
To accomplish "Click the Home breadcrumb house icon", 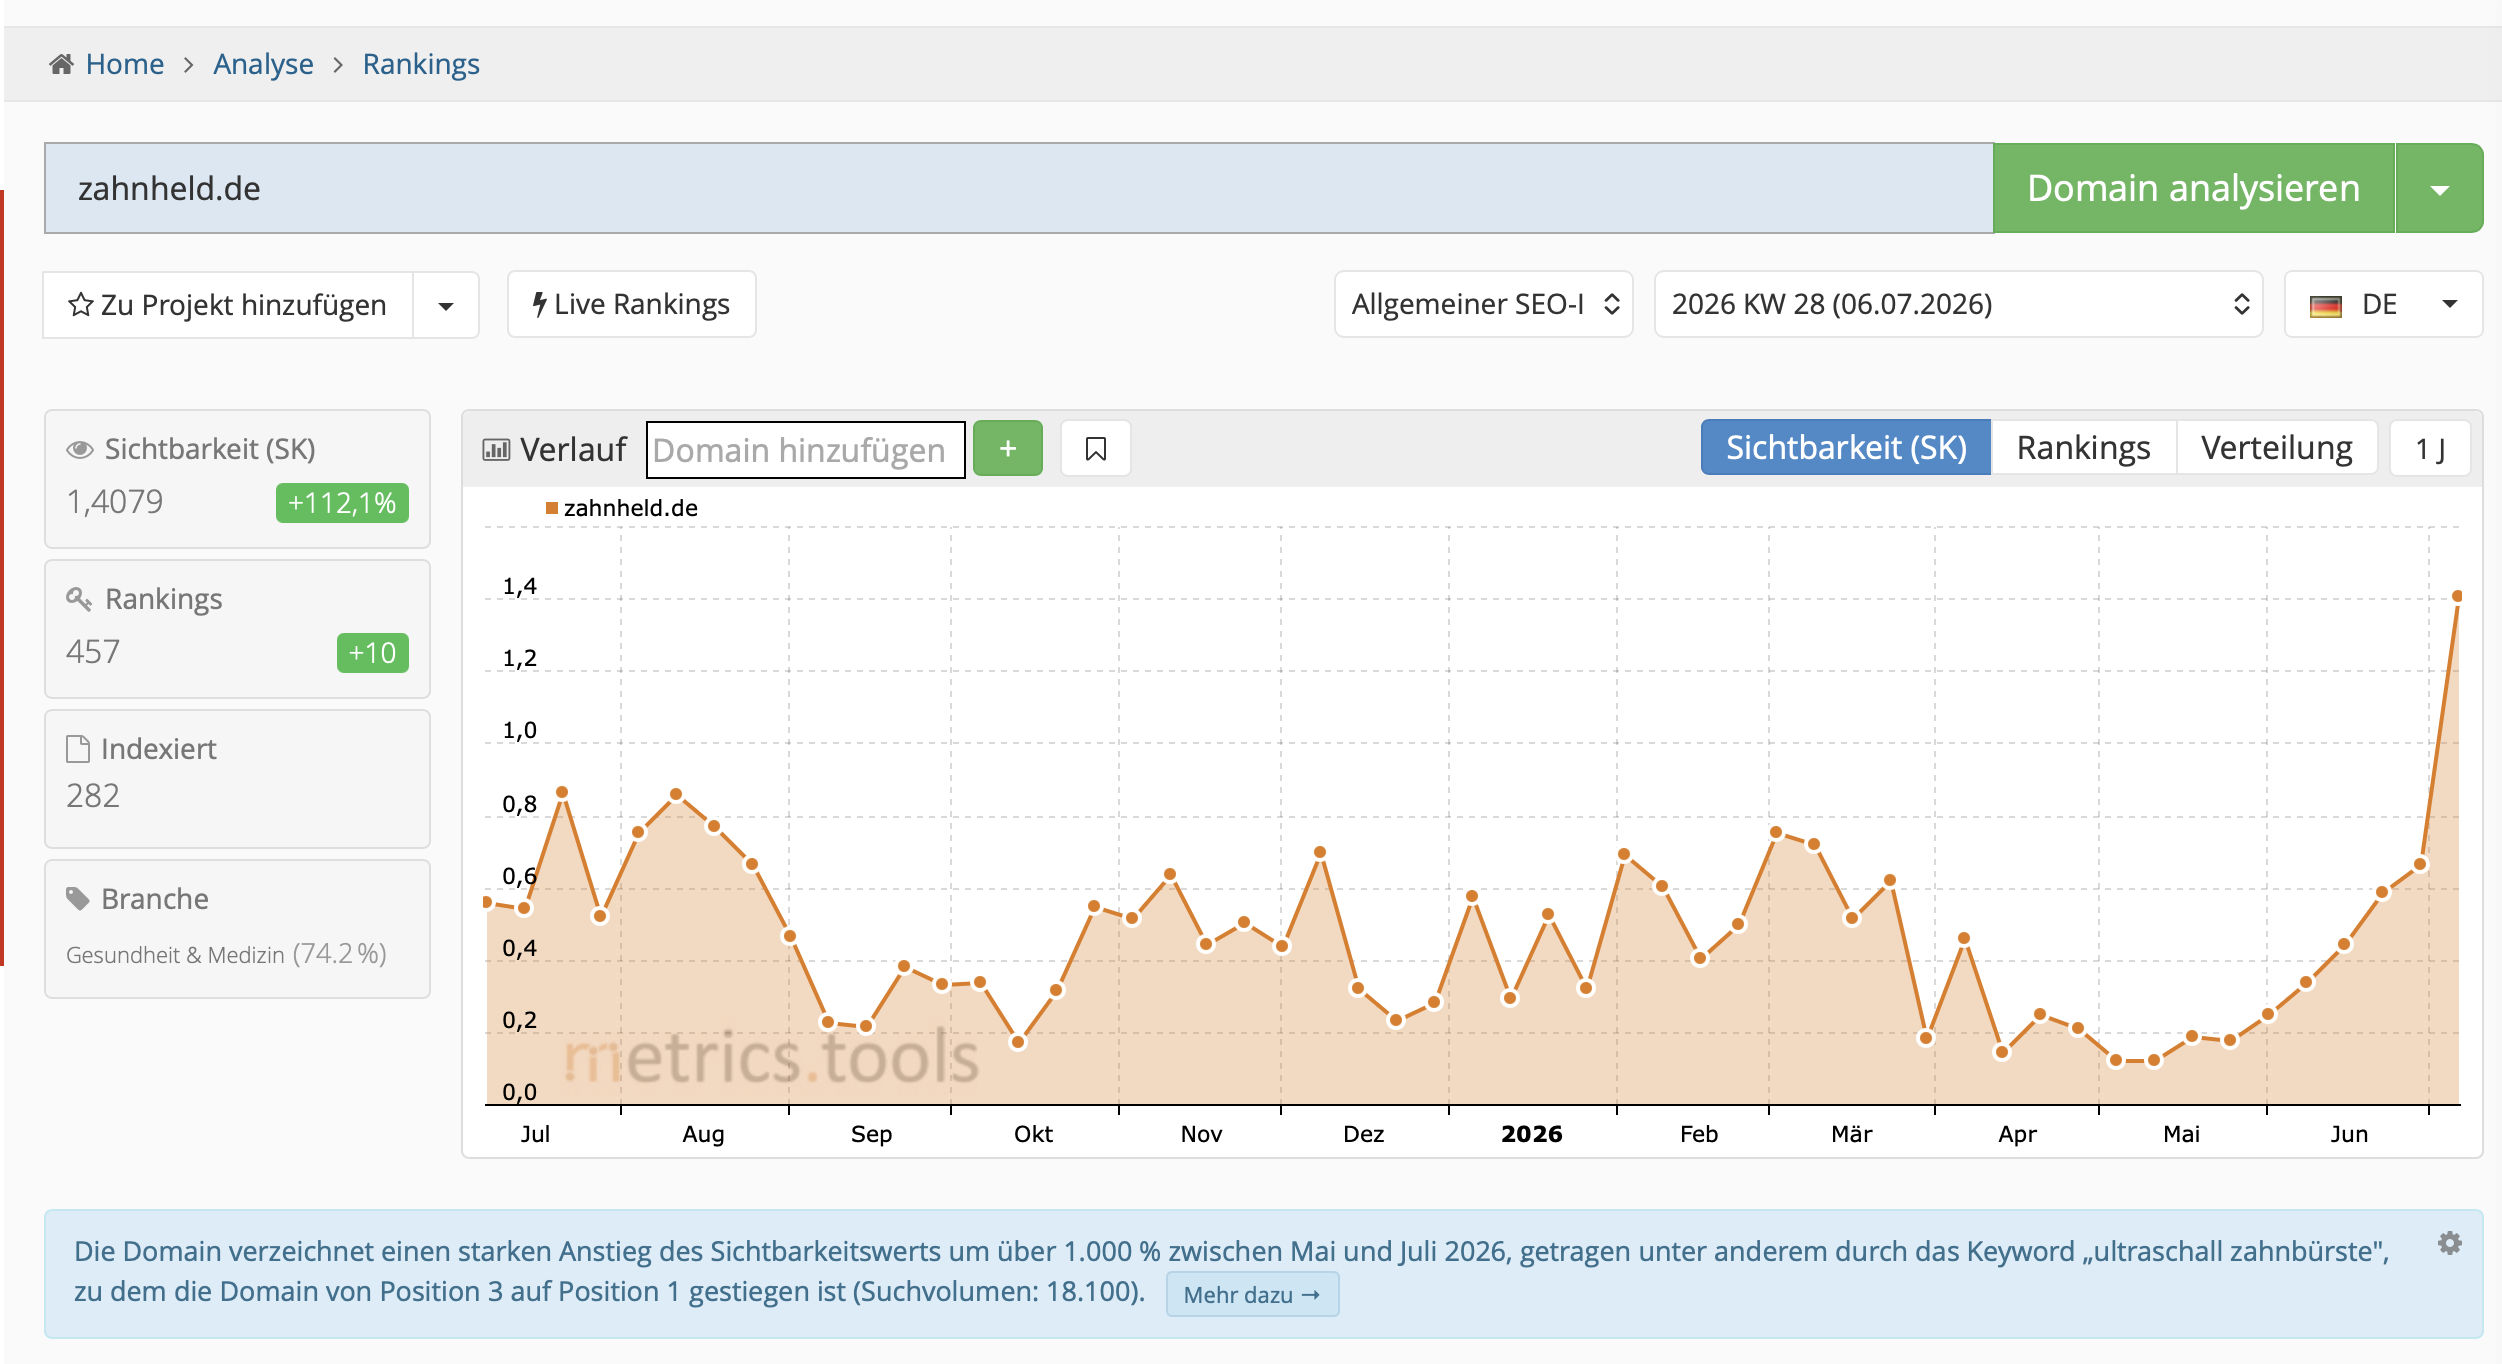I will point(61,64).
